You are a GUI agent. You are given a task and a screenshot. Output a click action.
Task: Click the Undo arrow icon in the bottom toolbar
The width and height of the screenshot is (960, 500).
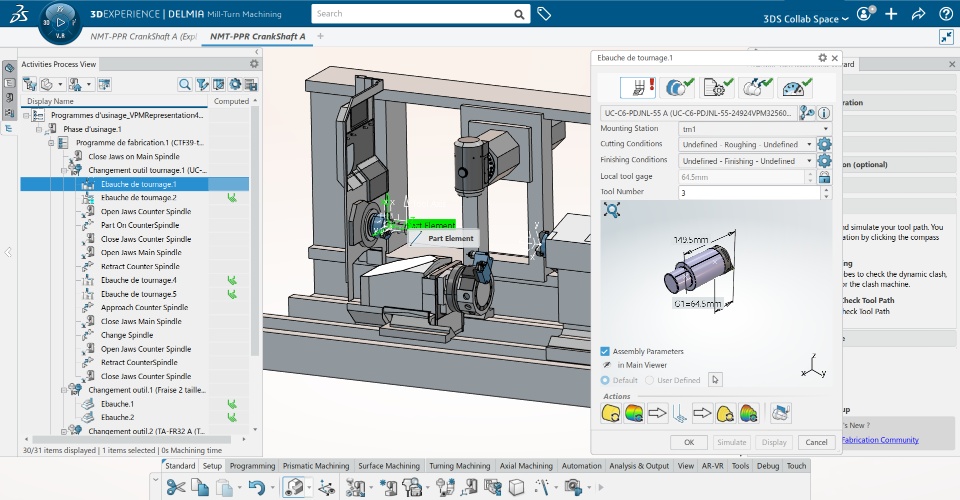(257, 487)
